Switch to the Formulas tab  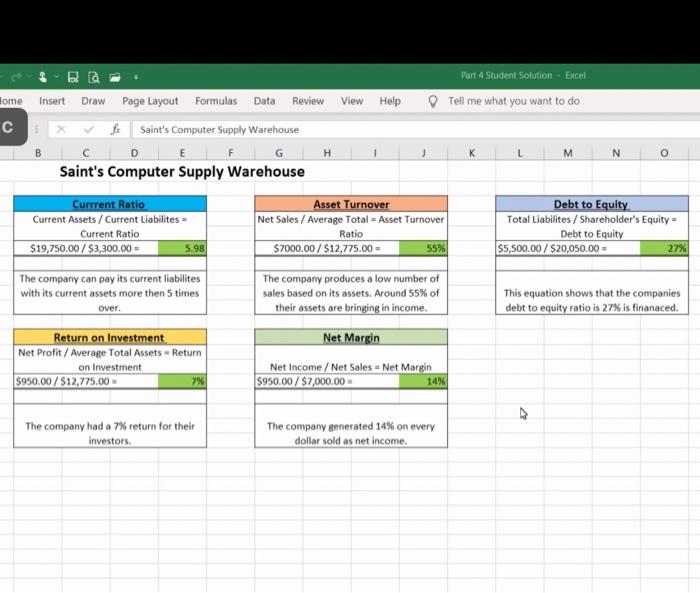[x=216, y=101]
